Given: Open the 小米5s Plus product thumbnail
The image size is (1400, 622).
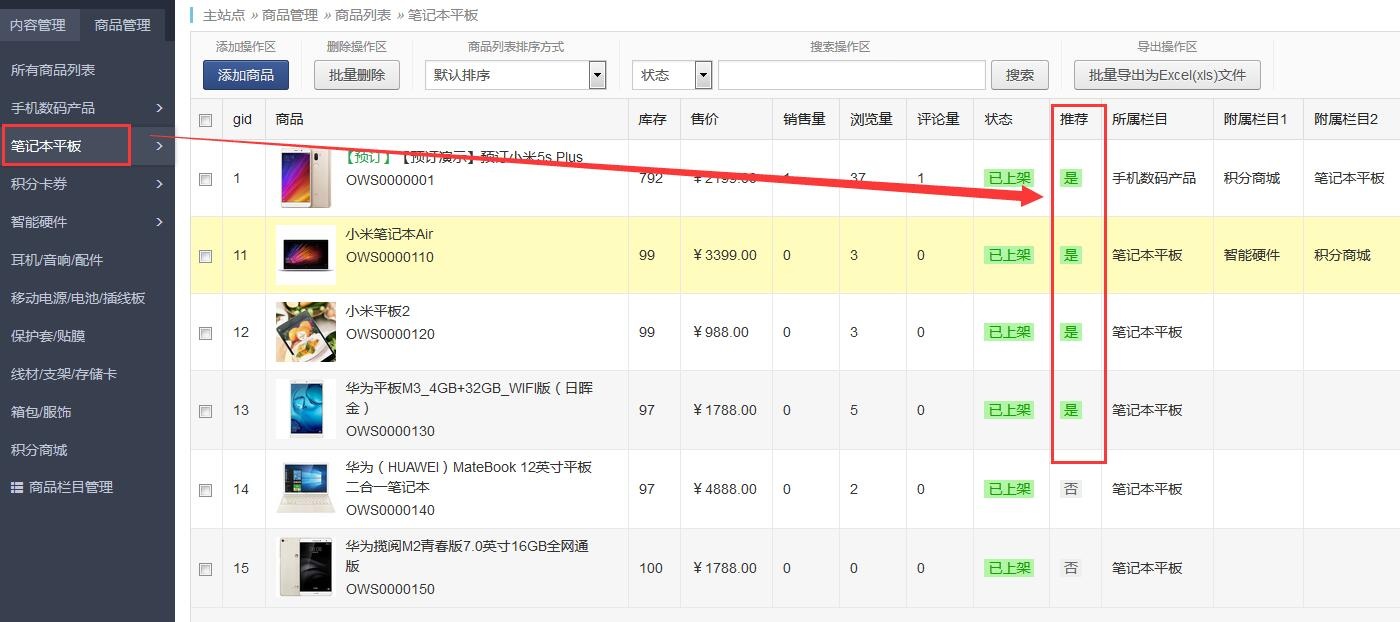Looking at the screenshot, I should [306, 178].
